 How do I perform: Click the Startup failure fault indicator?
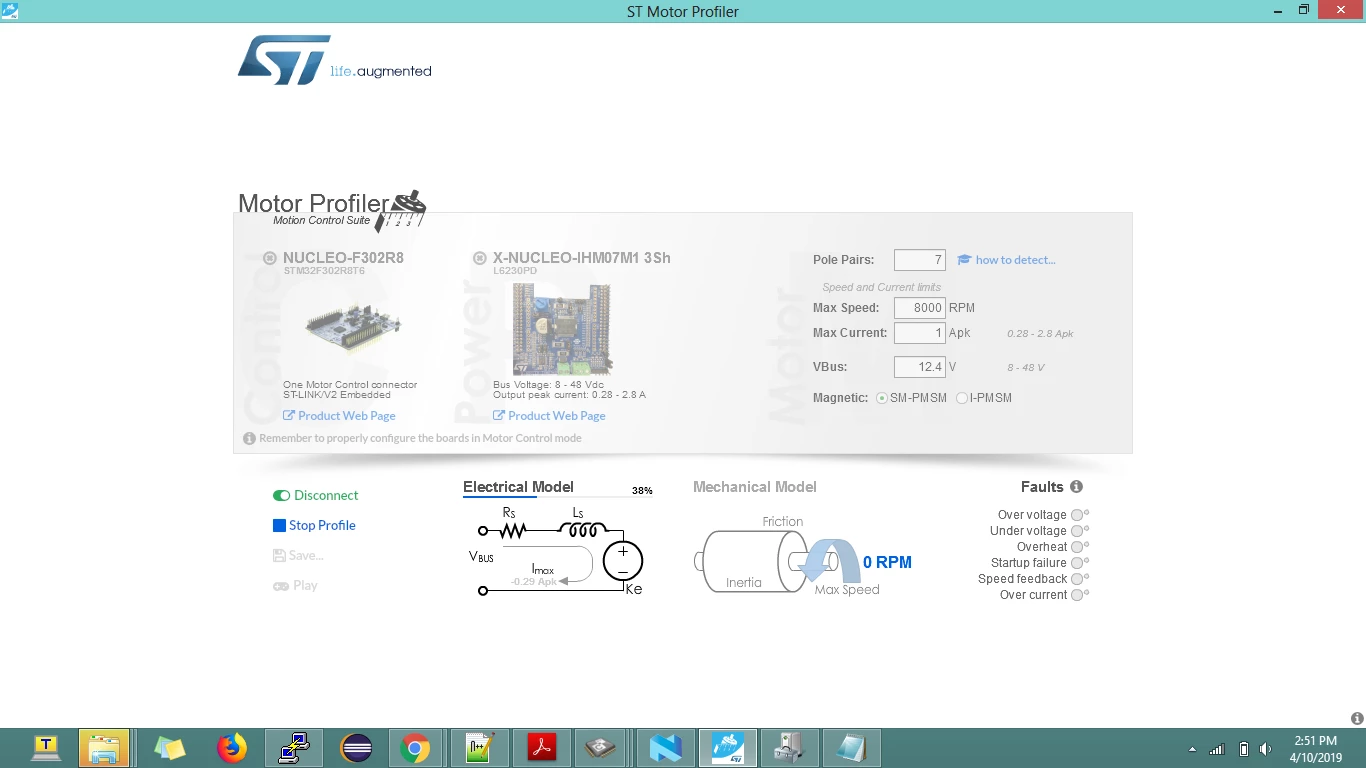(1077, 563)
